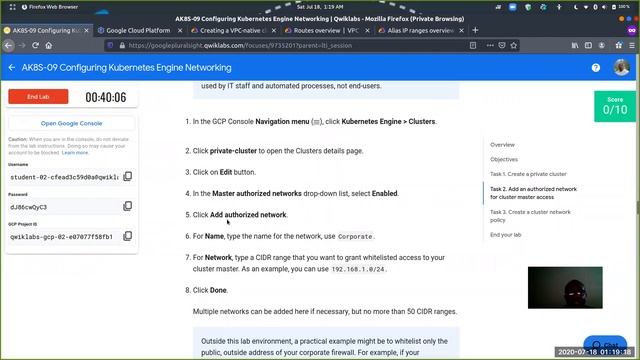Click the volume icon in system tray
Viewport: 640px width, 360px height.
point(604,7)
